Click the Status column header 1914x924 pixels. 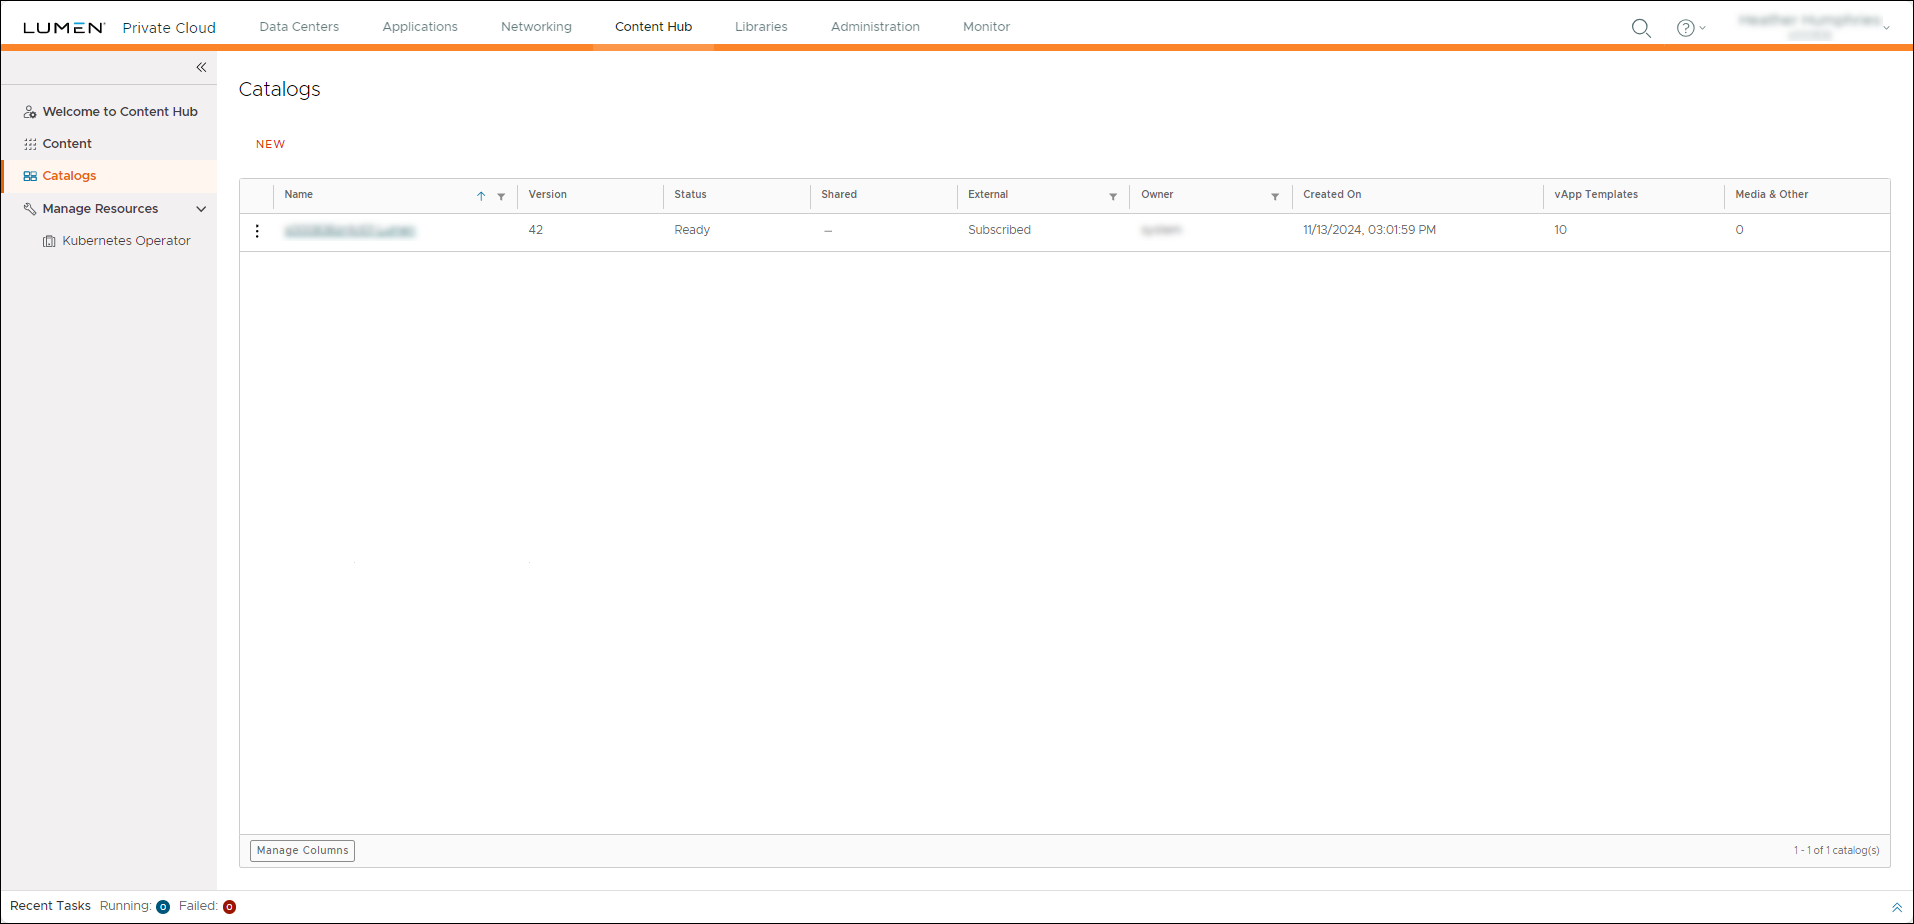(690, 195)
